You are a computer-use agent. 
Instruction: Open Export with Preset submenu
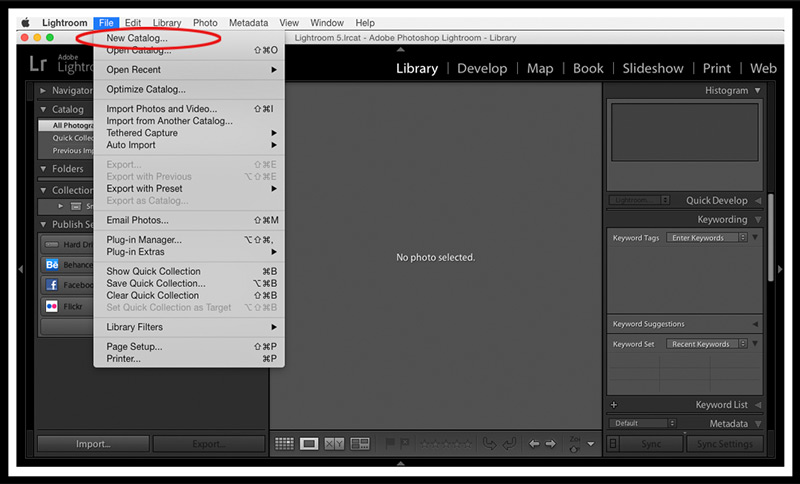(189, 188)
